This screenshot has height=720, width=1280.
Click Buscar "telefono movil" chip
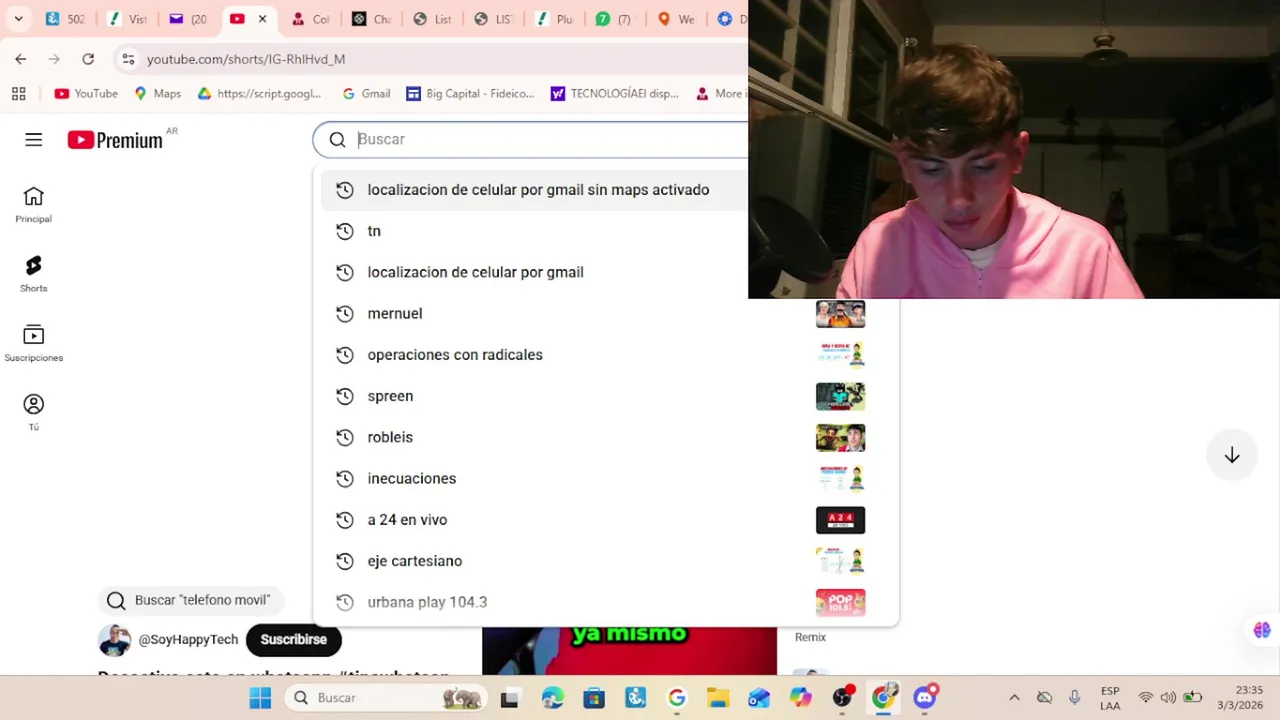tap(191, 600)
